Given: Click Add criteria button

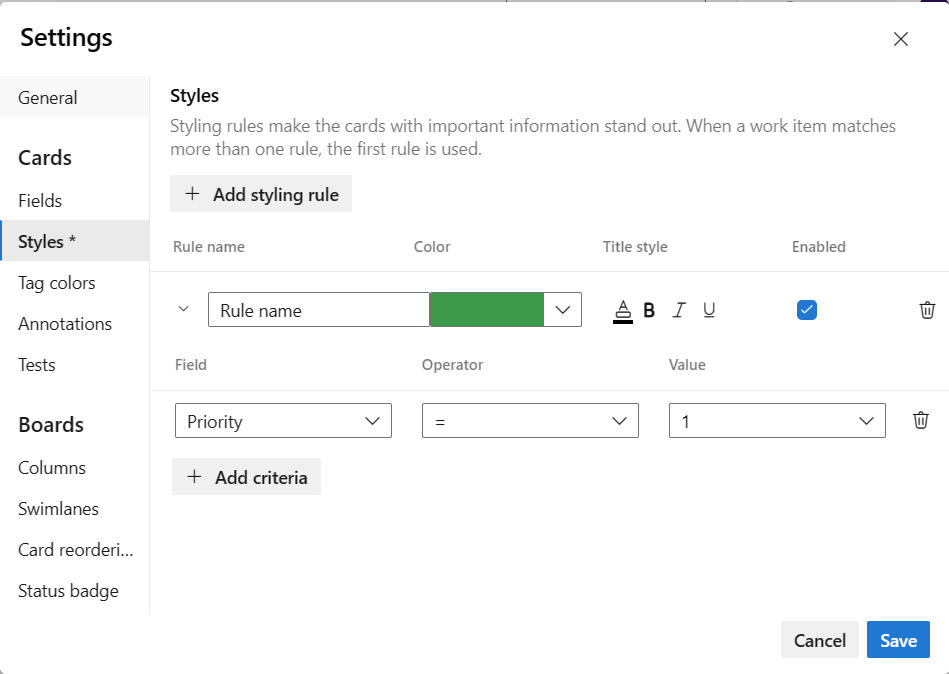Looking at the screenshot, I should tap(246, 477).
